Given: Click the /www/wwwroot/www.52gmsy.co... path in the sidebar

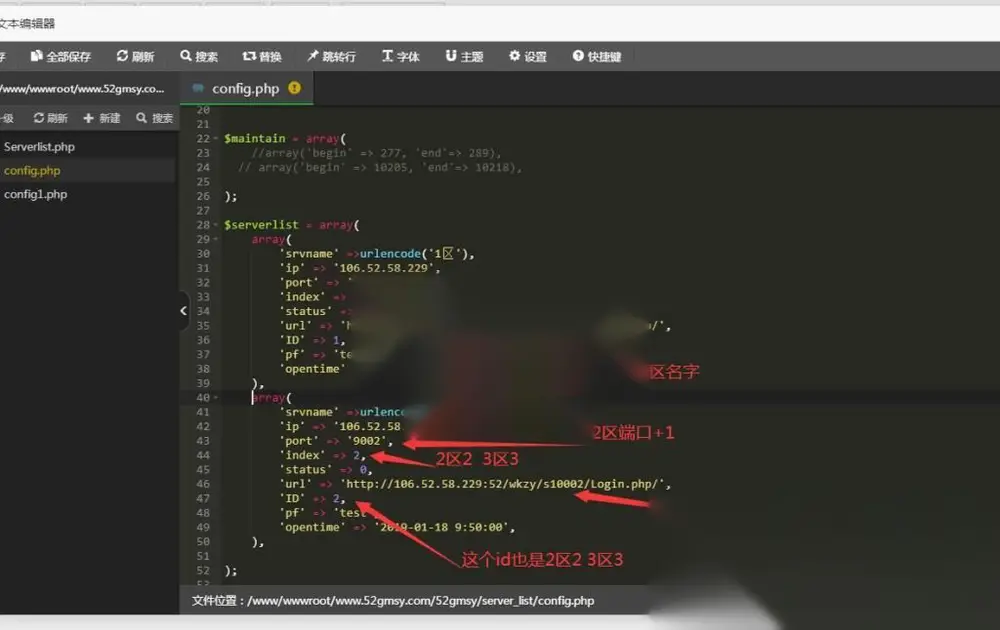Looking at the screenshot, I should coord(82,89).
